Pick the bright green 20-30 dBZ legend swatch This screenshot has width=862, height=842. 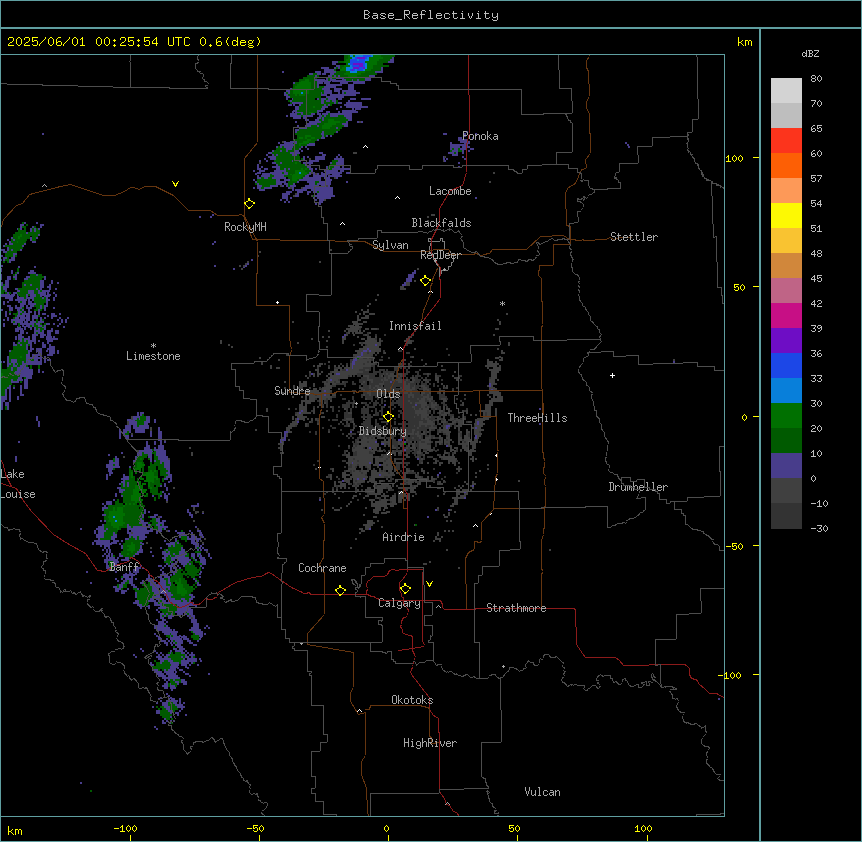(x=786, y=416)
